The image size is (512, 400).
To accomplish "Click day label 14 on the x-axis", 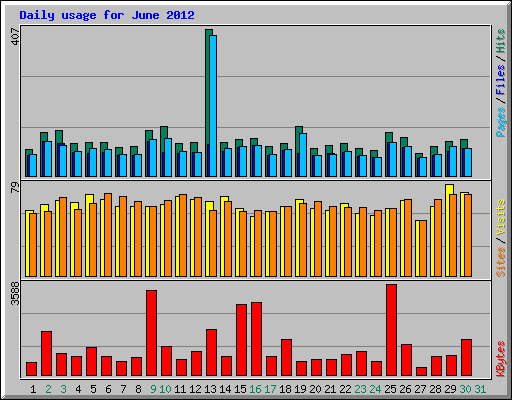I will (225, 389).
